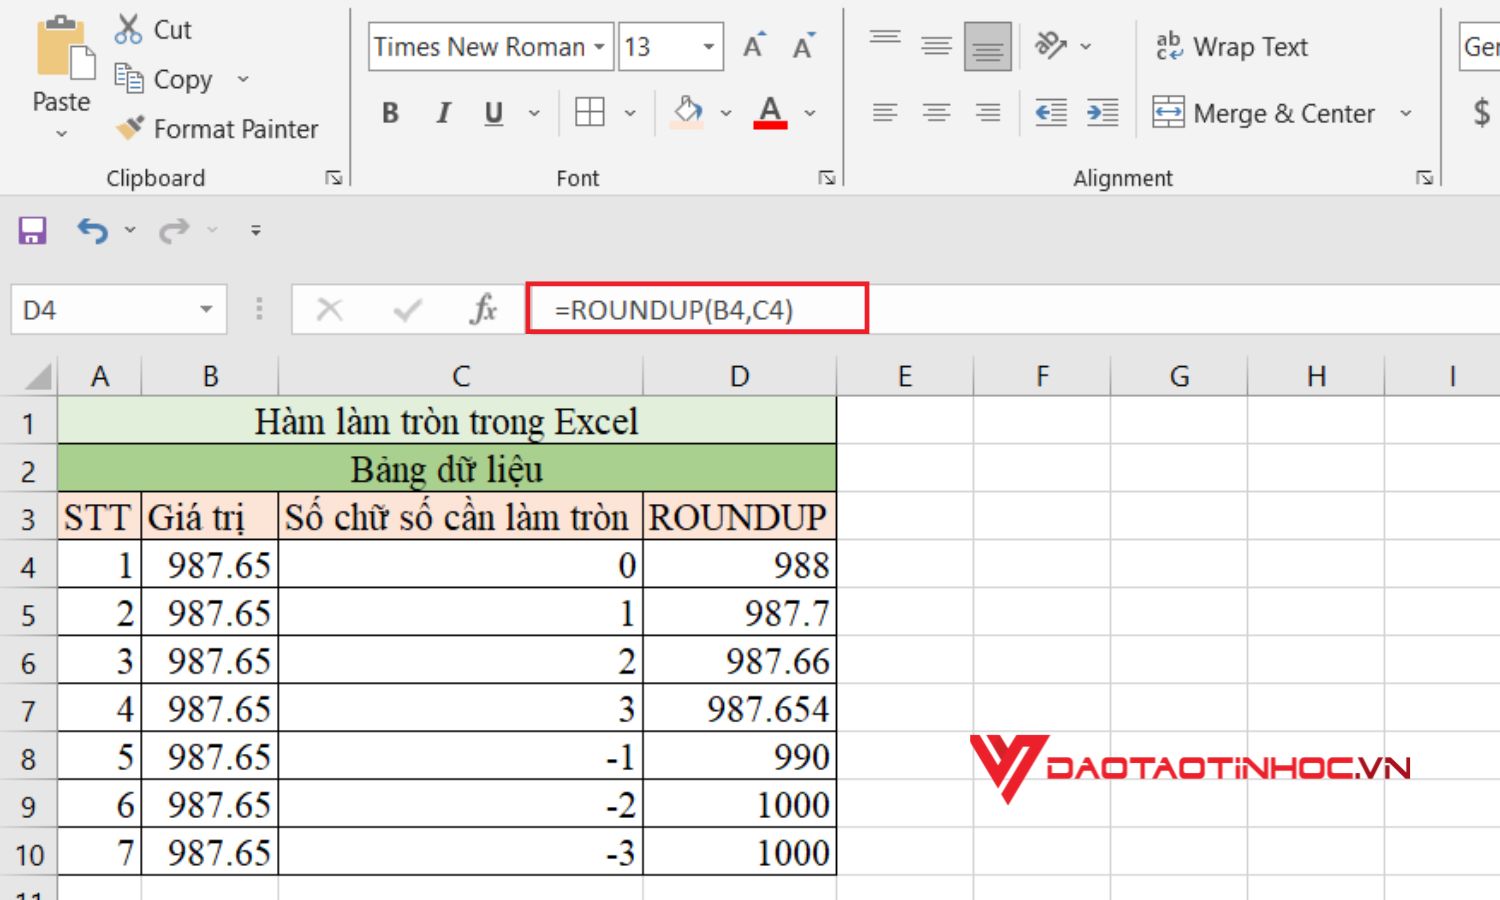The width and height of the screenshot is (1500, 900).
Task: Expand the Font Color dropdown arrow
Action: click(810, 113)
